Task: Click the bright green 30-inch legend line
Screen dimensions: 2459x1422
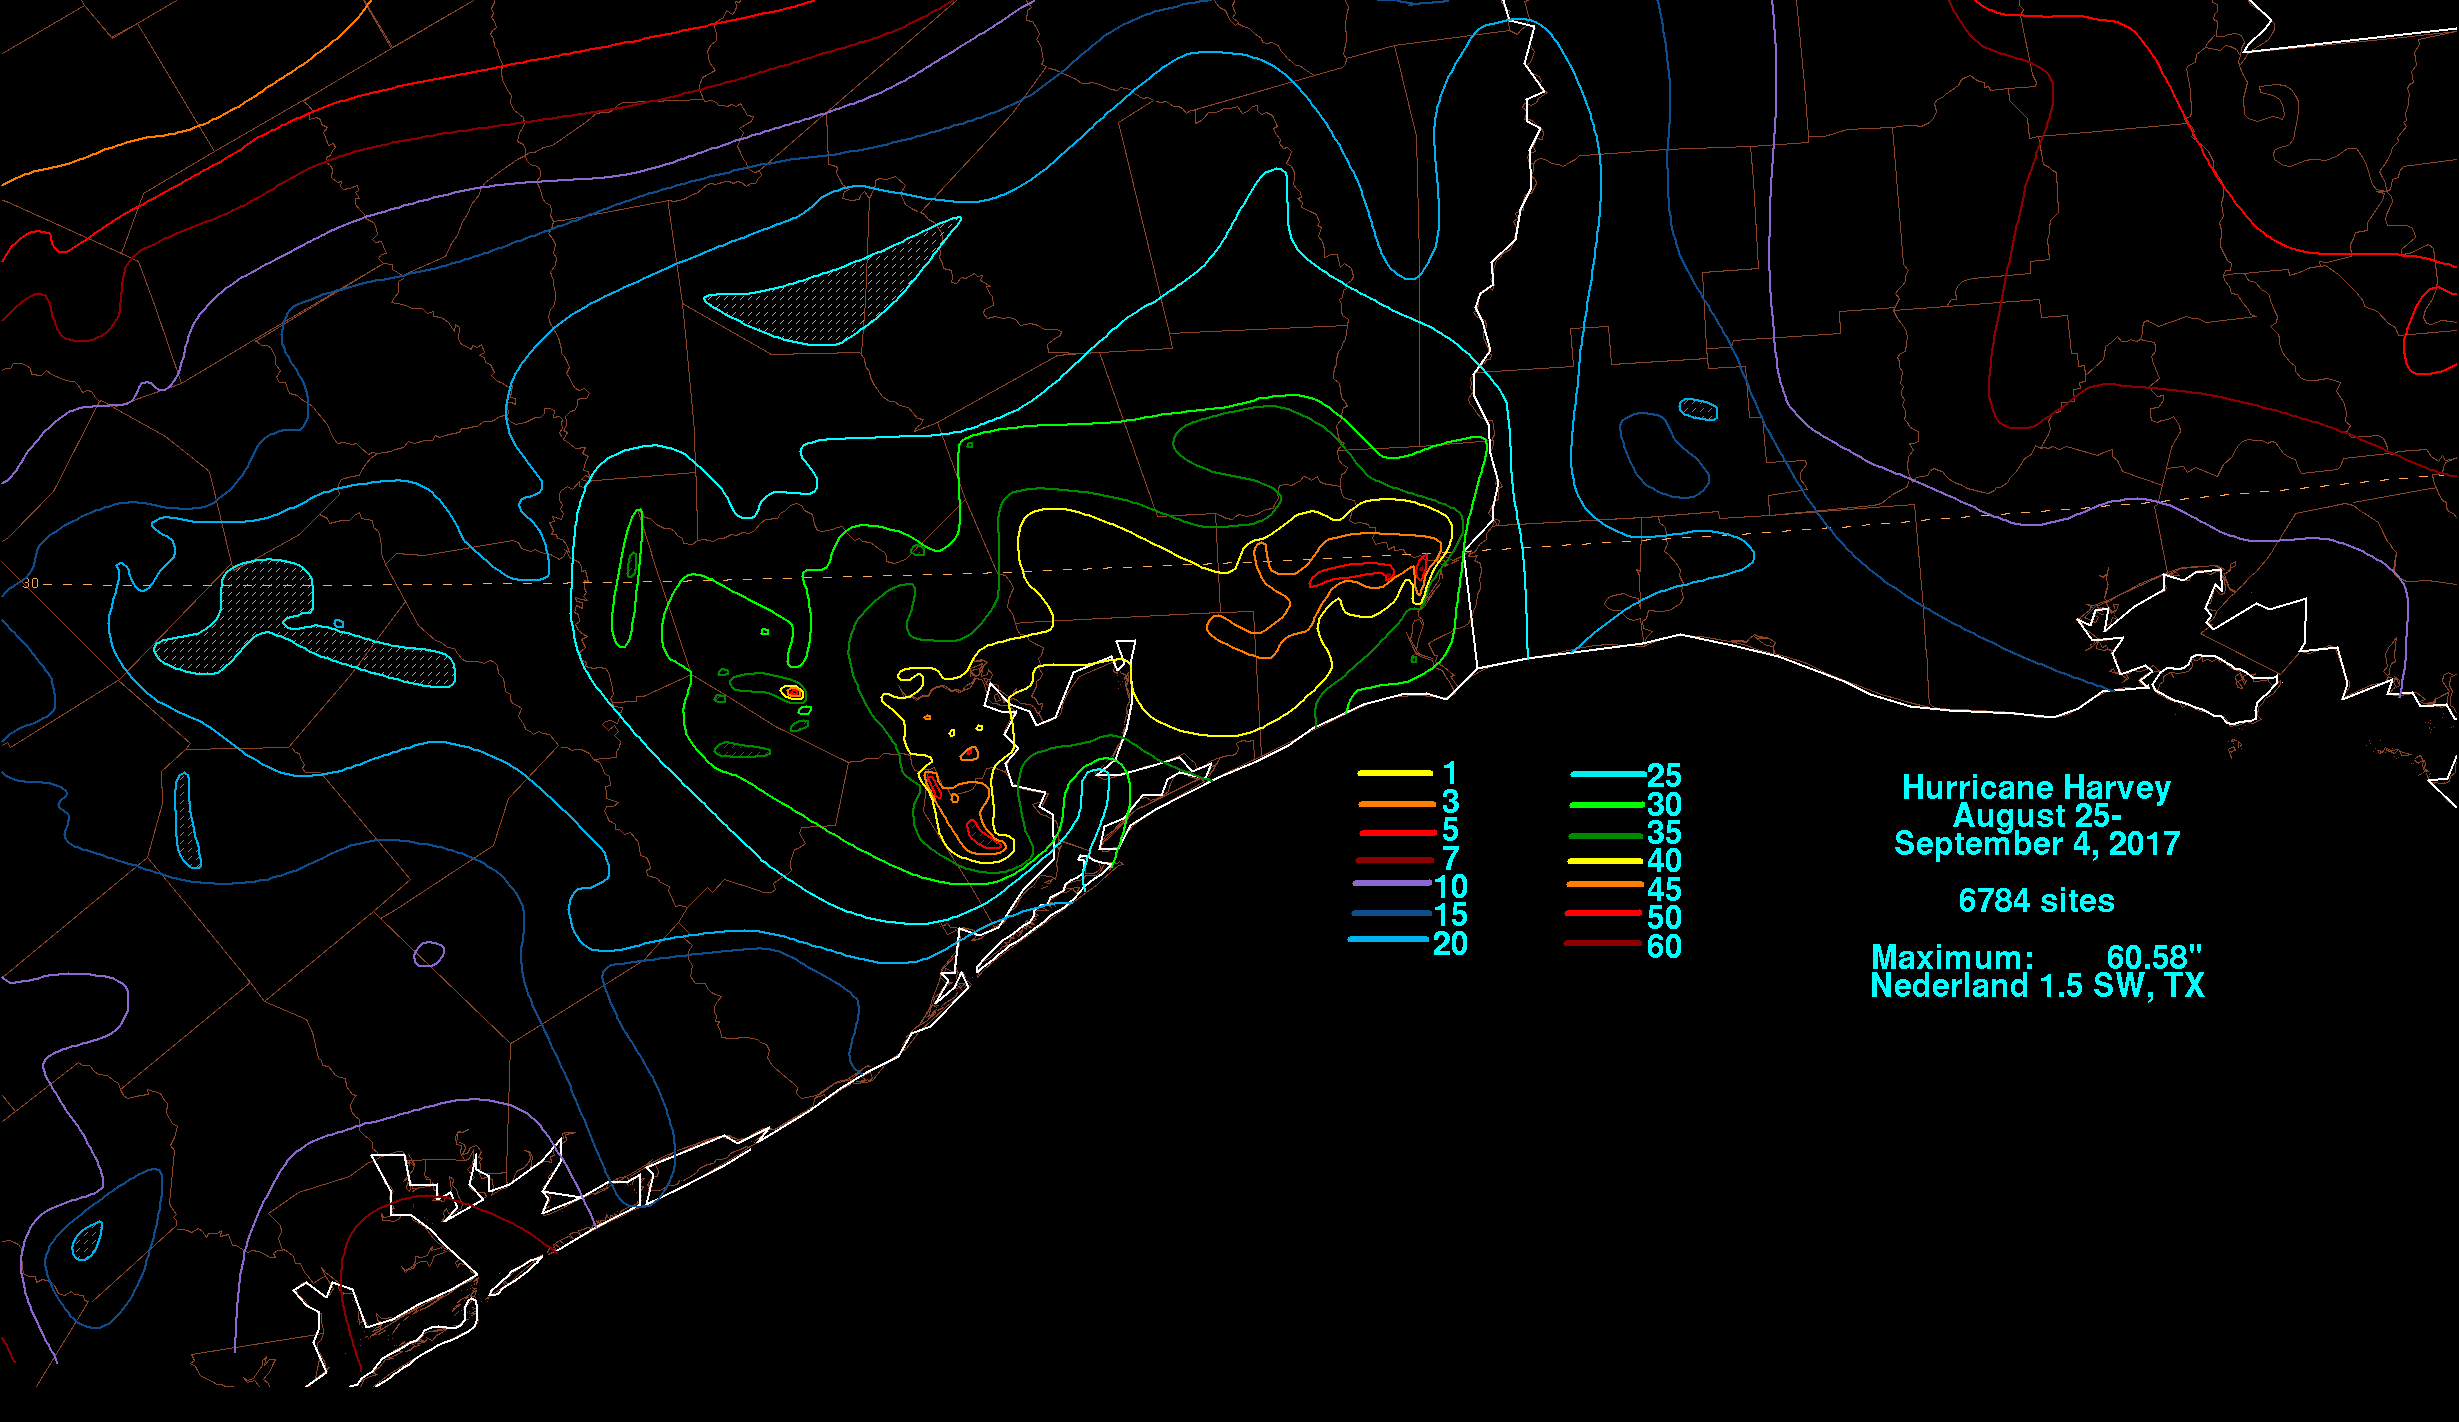Action: pyautogui.click(x=1607, y=804)
